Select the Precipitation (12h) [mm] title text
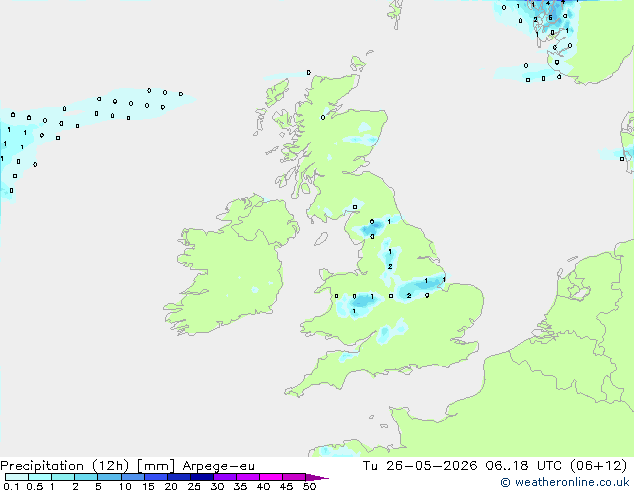The height and width of the screenshot is (490, 634). (x=88, y=466)
